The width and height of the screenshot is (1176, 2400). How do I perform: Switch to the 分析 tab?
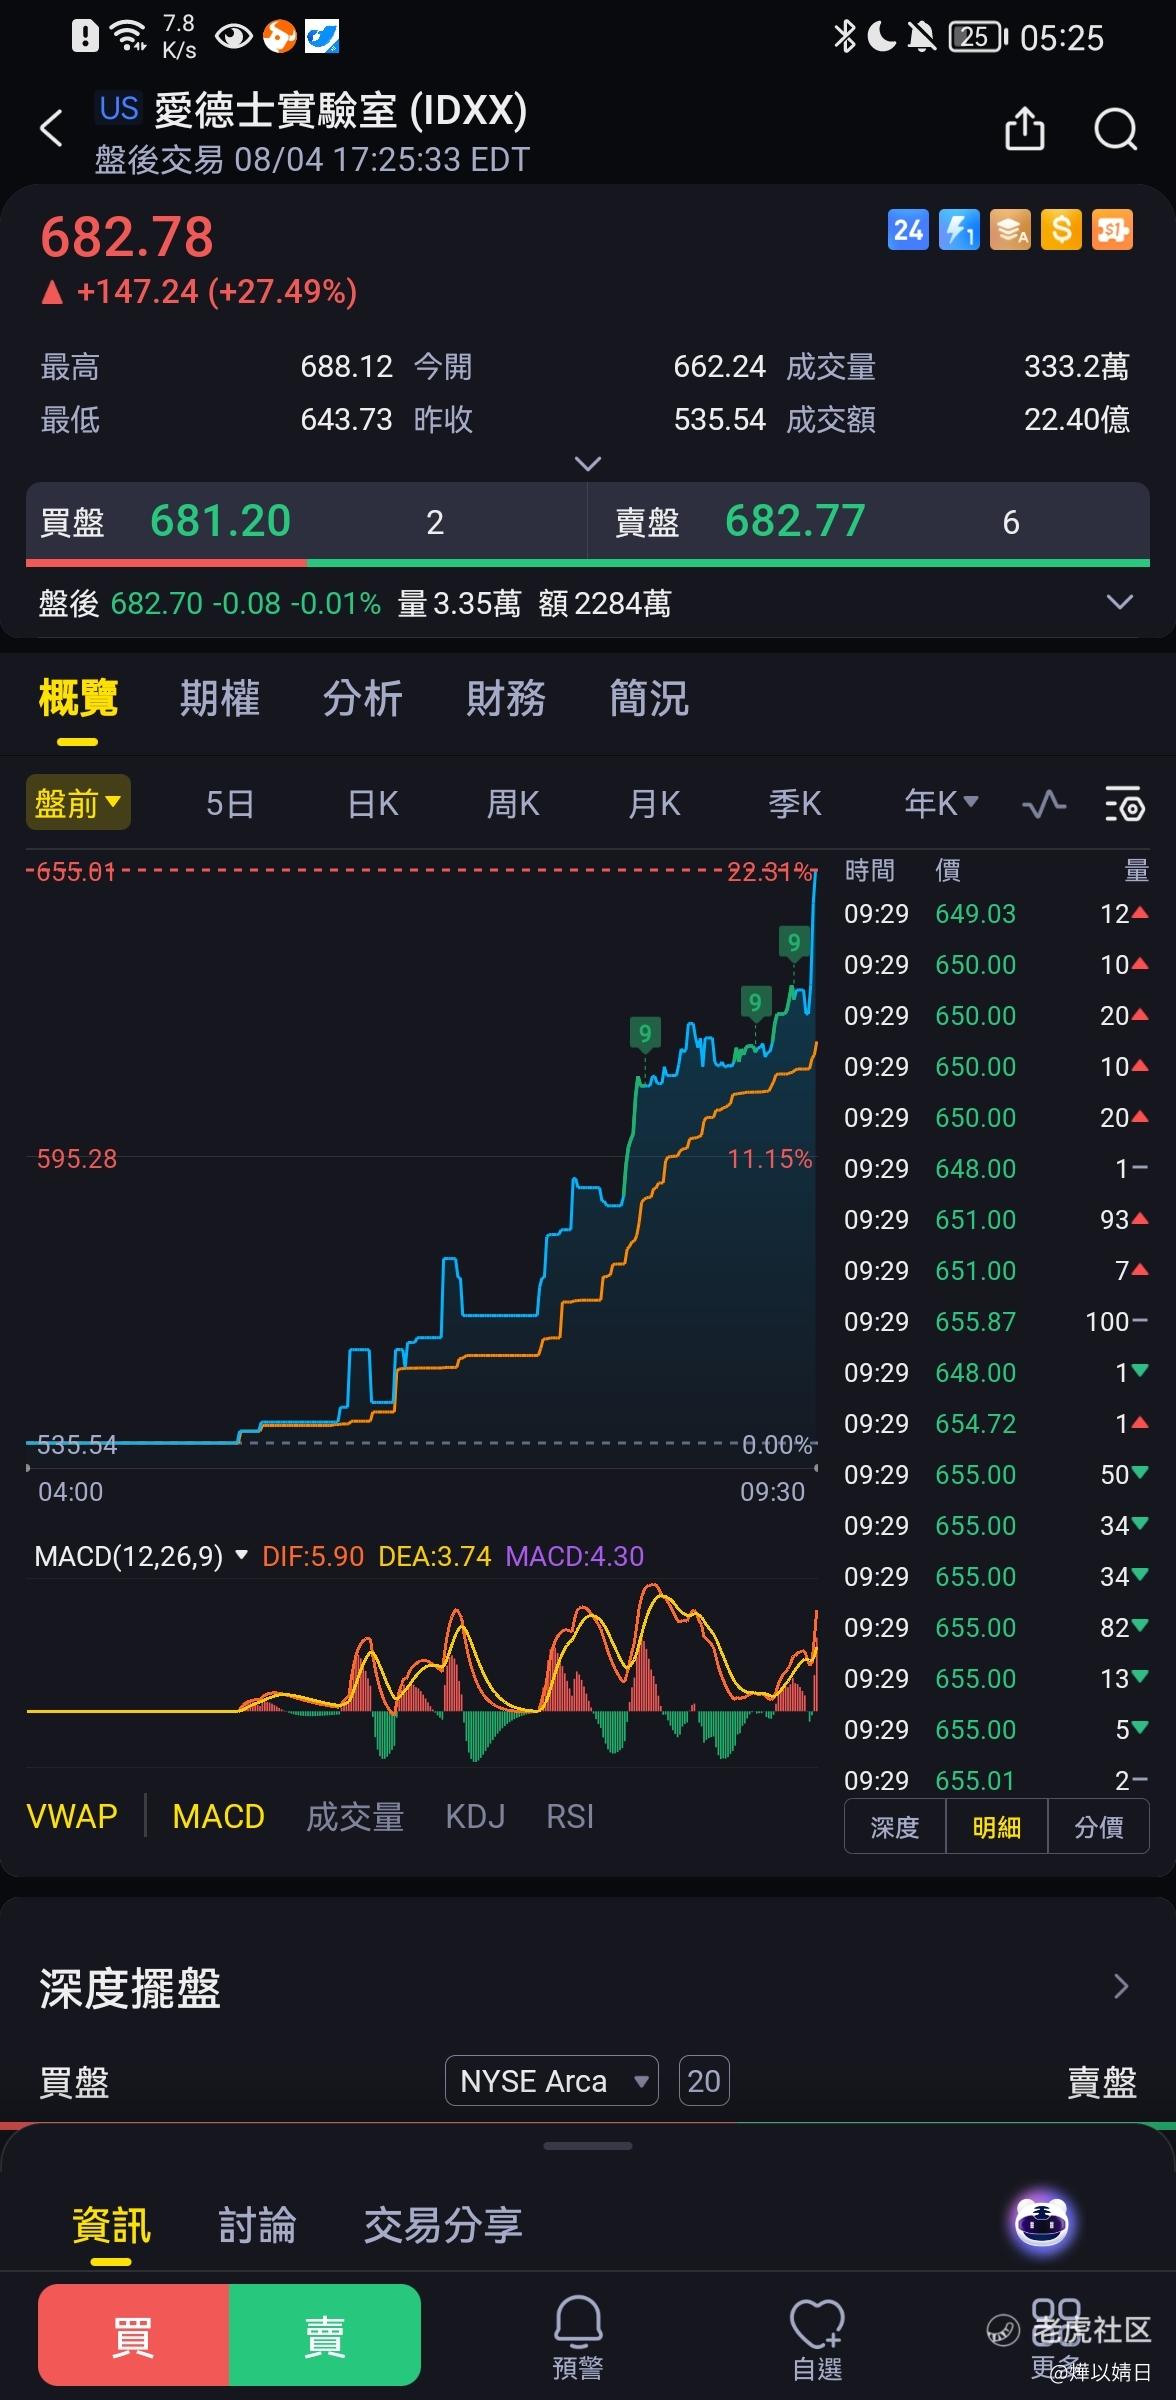point(363,698)
